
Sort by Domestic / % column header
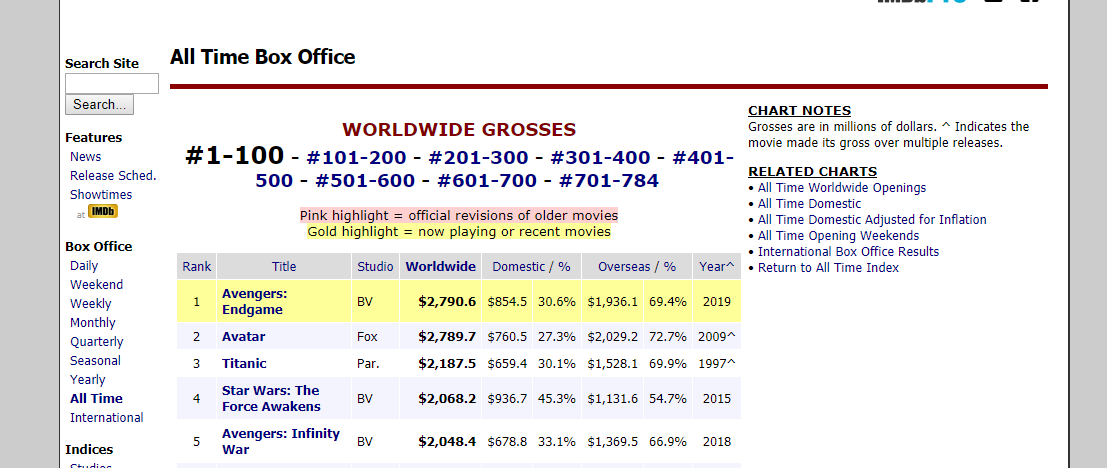pos(531,267)
